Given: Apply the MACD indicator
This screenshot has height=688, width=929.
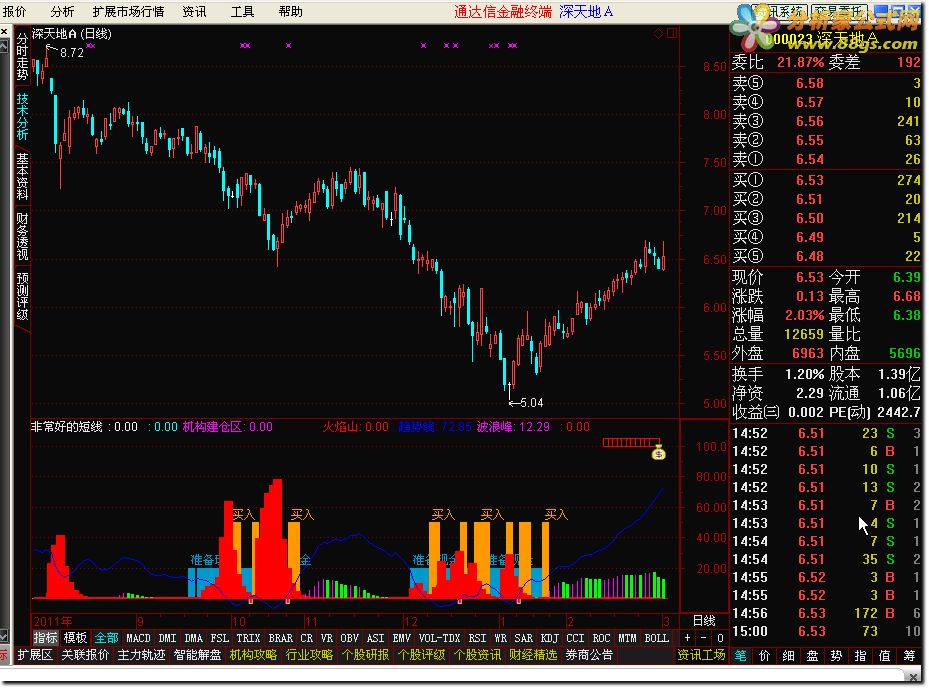Looking at the screenshot, I should click(x=138, y=638).
